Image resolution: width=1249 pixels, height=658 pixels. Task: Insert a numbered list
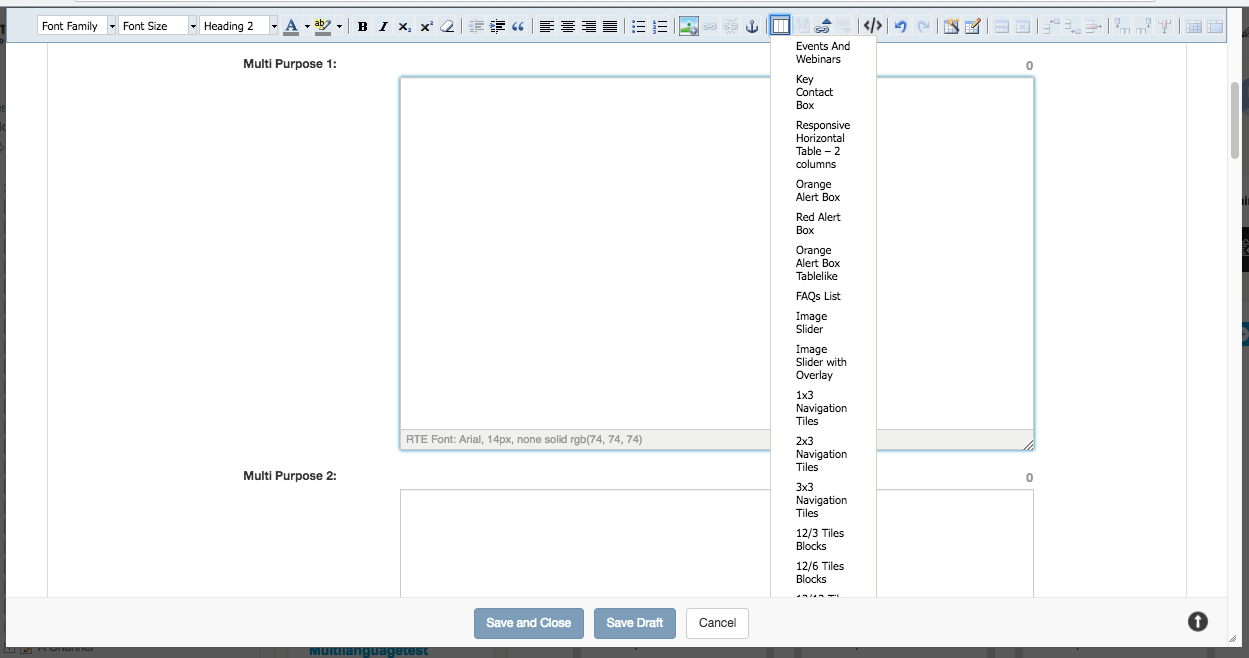660,26
